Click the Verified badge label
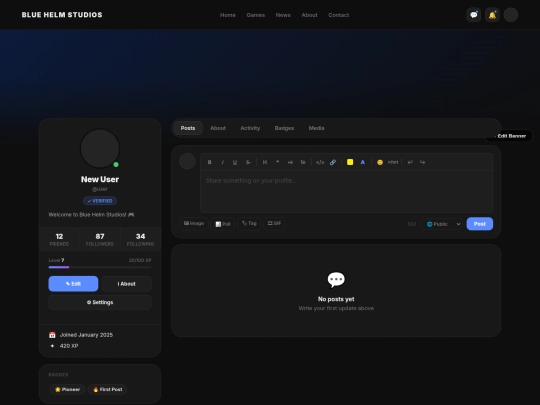 (100, 201)
